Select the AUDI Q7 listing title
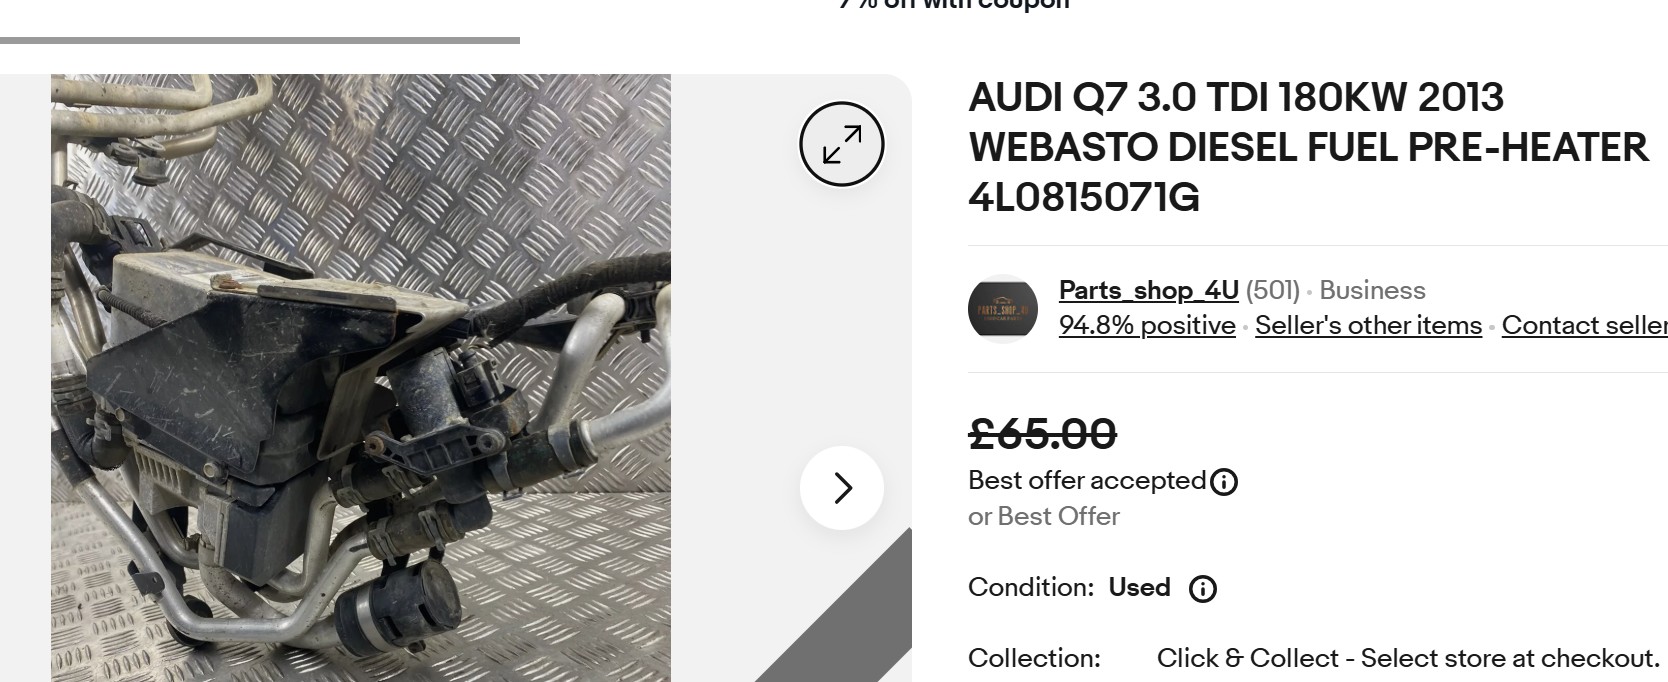 click(x=1308, y=147)
